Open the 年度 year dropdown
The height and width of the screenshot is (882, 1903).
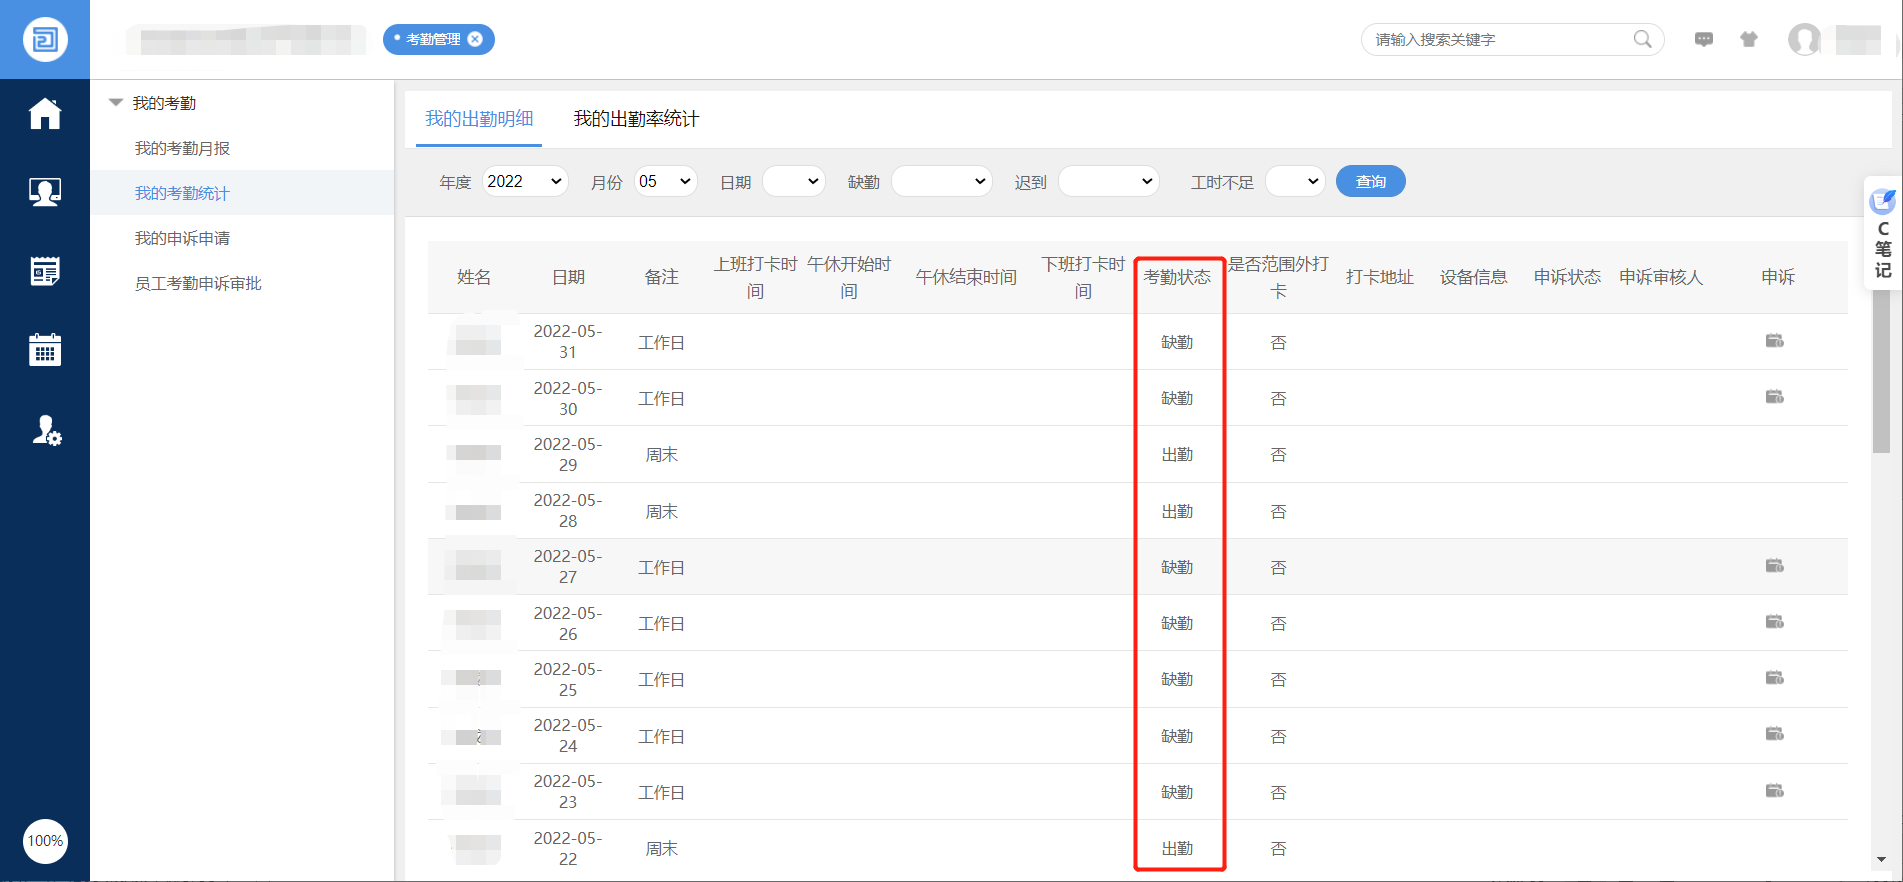pos(525,181)
